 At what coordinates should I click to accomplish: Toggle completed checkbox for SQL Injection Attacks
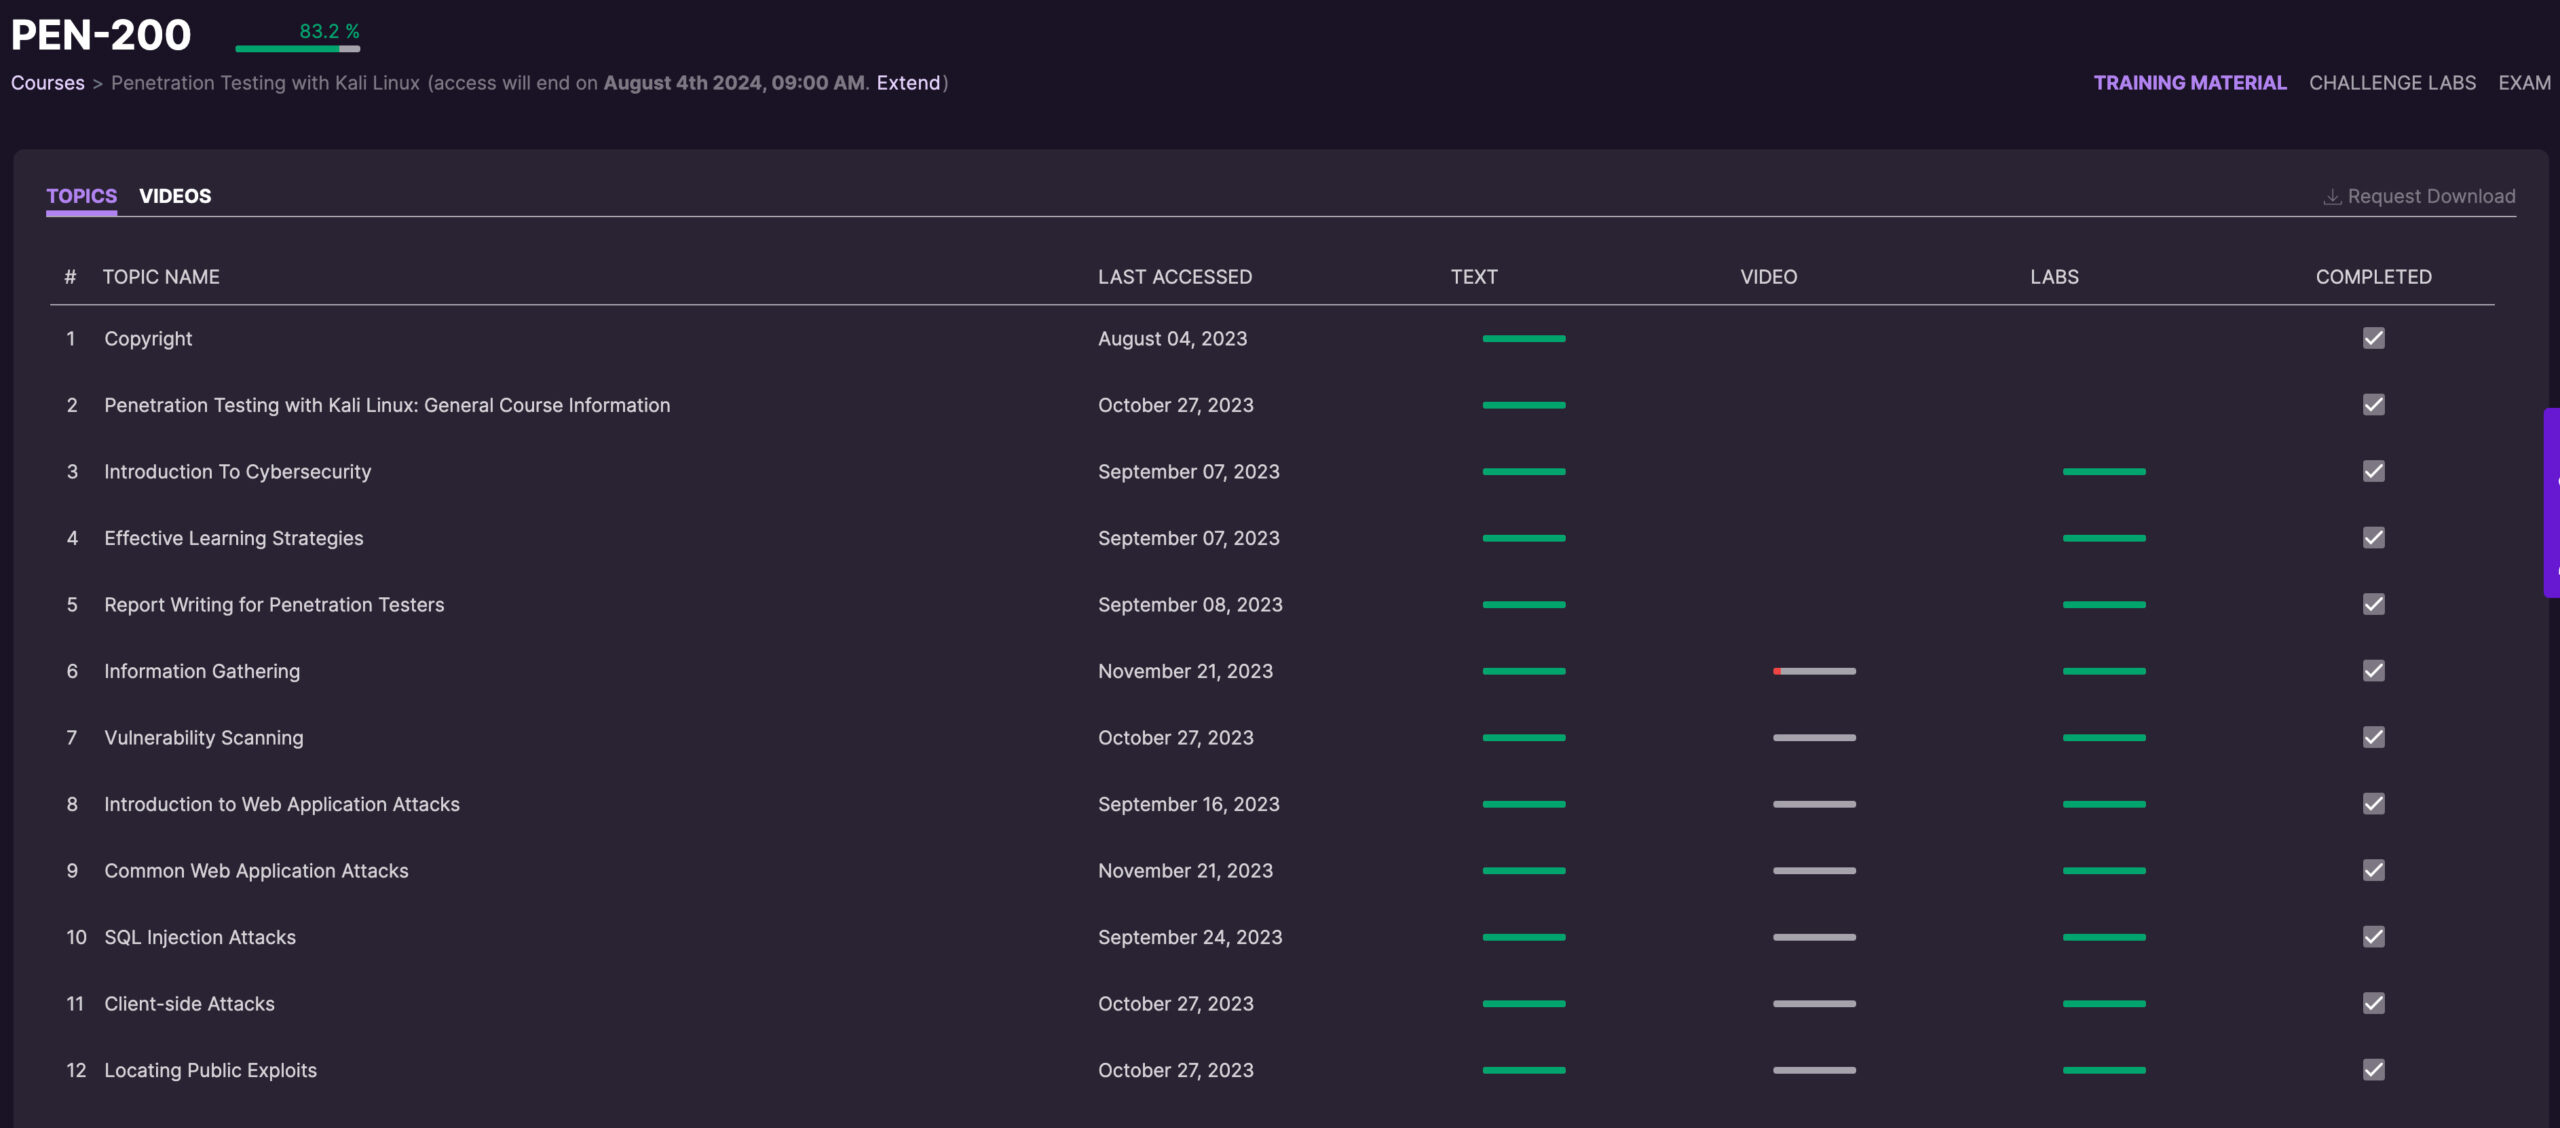point(2374,937)
